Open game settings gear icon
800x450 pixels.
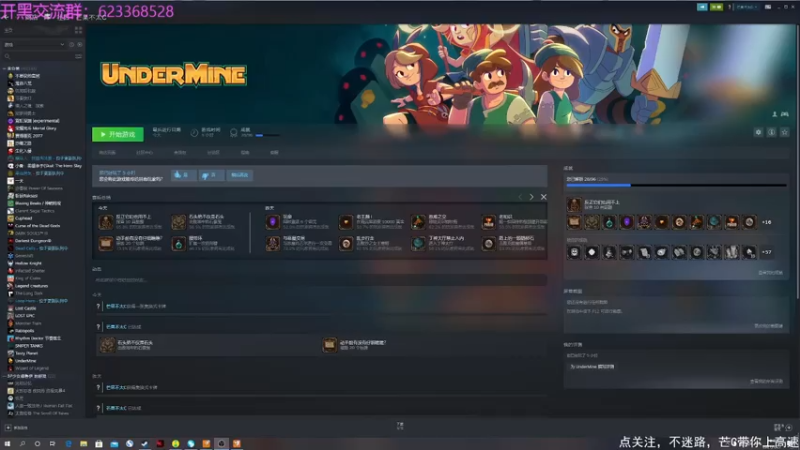[758, 132]
